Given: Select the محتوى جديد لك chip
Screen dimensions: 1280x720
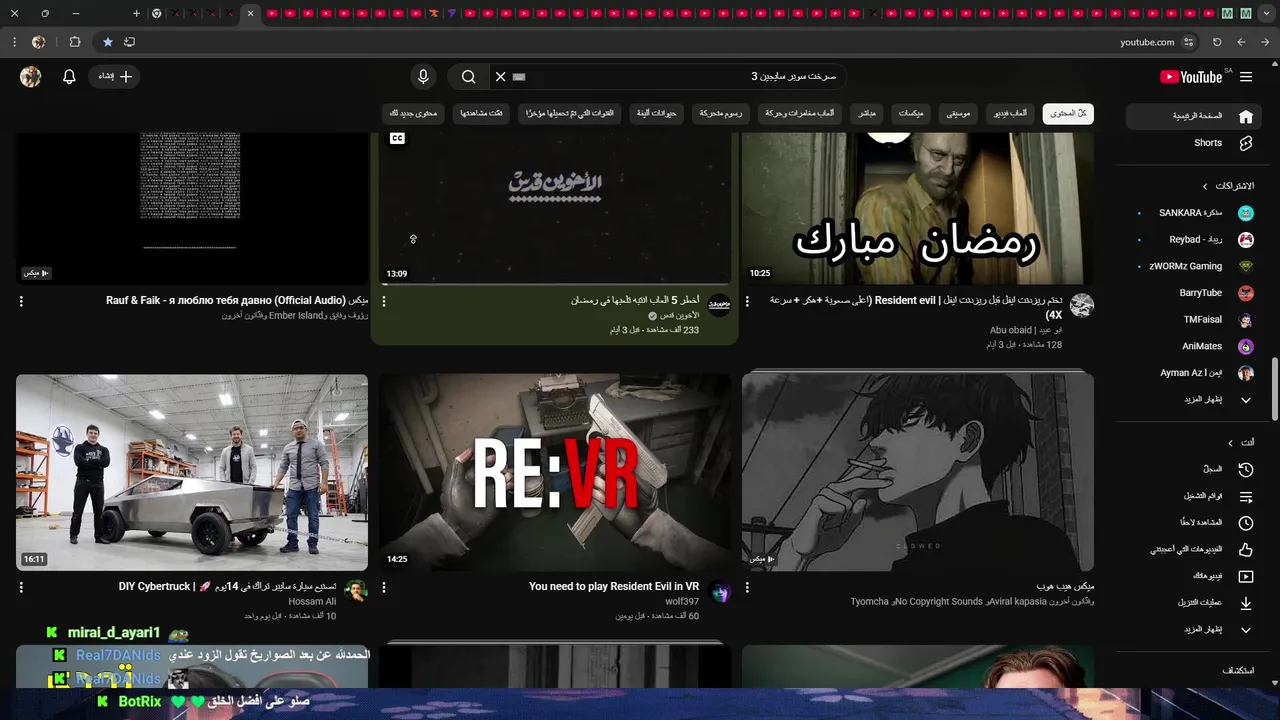Looking at the screenshot, I should [413, 114].
